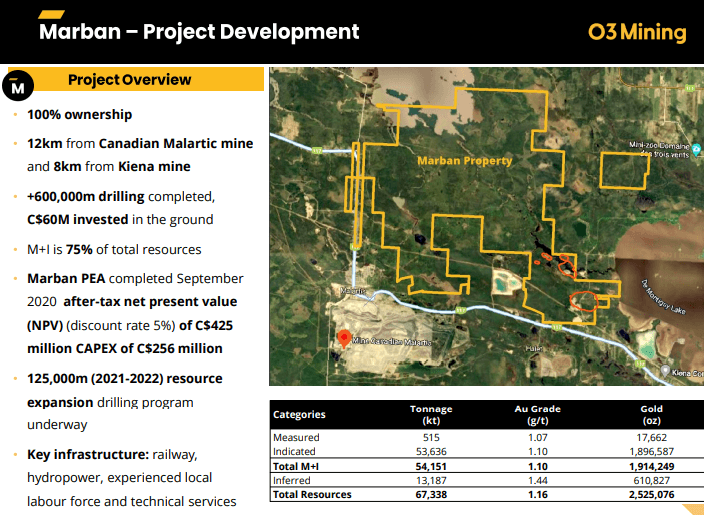
Task: Click the Tonnage (kt) column header
Action: click(x=431, y=415)
